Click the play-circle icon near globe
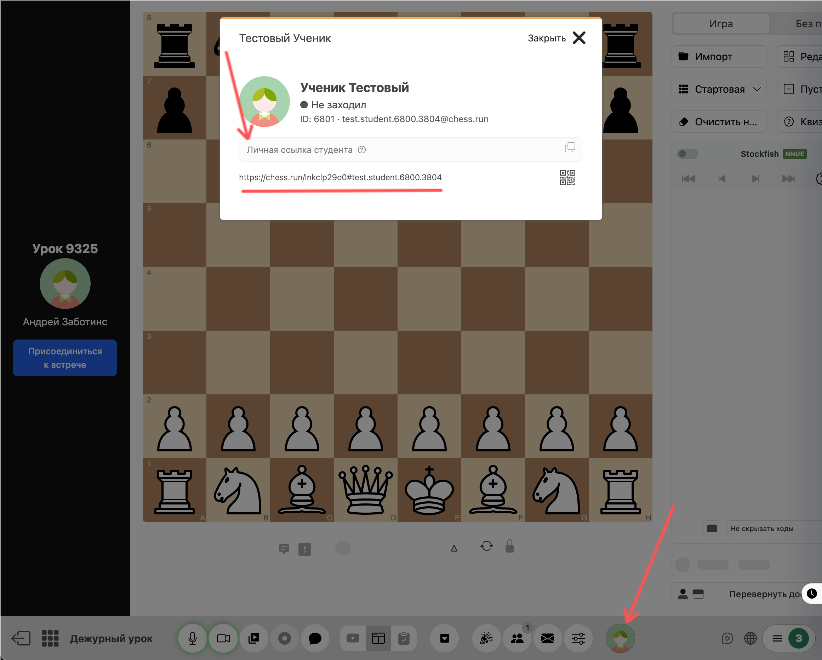 pos(727,638)
